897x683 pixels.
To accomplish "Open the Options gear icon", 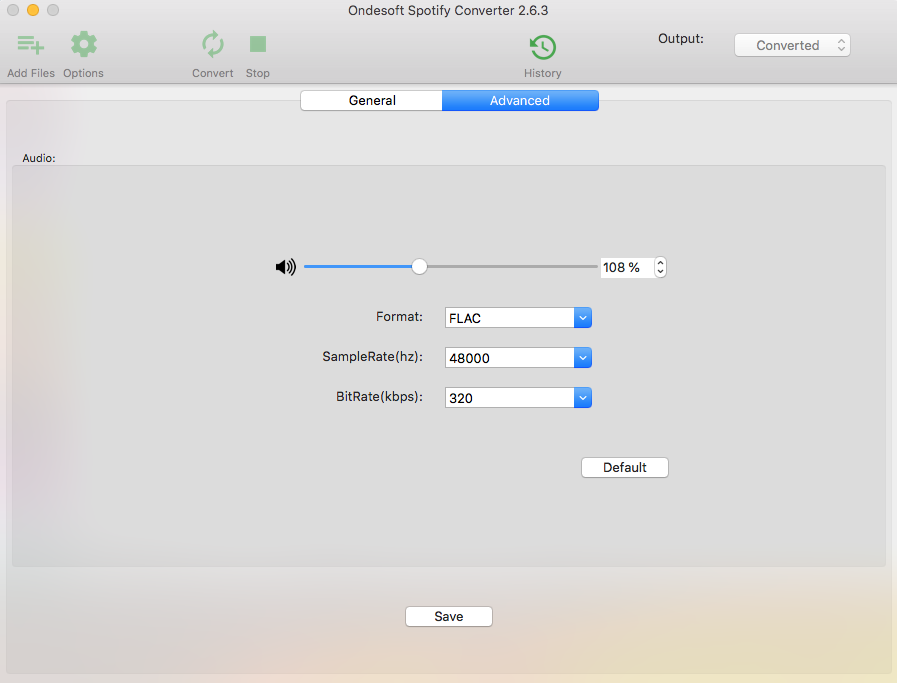I will coord(84,45).
